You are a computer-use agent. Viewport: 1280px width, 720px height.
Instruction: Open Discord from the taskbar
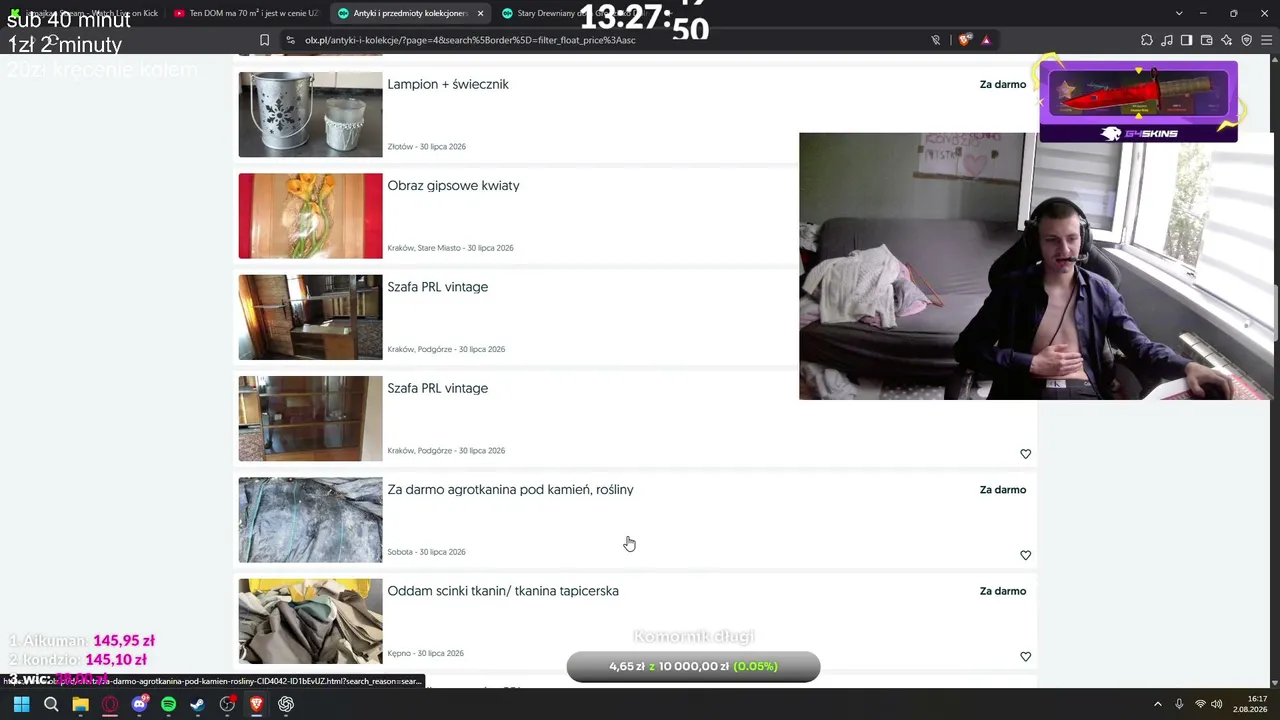point(139,704)
